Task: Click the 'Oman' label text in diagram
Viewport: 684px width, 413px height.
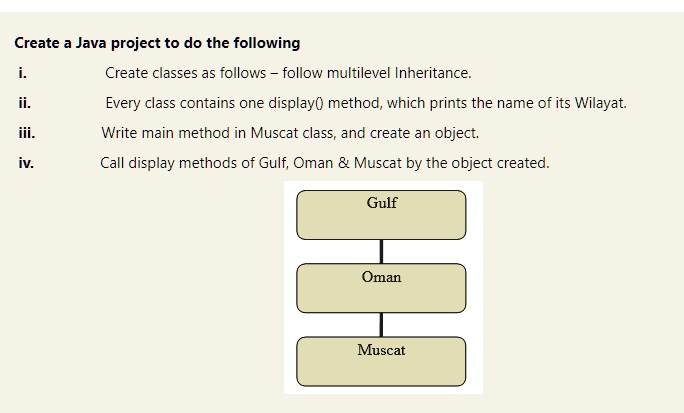Action: (381, 276)
